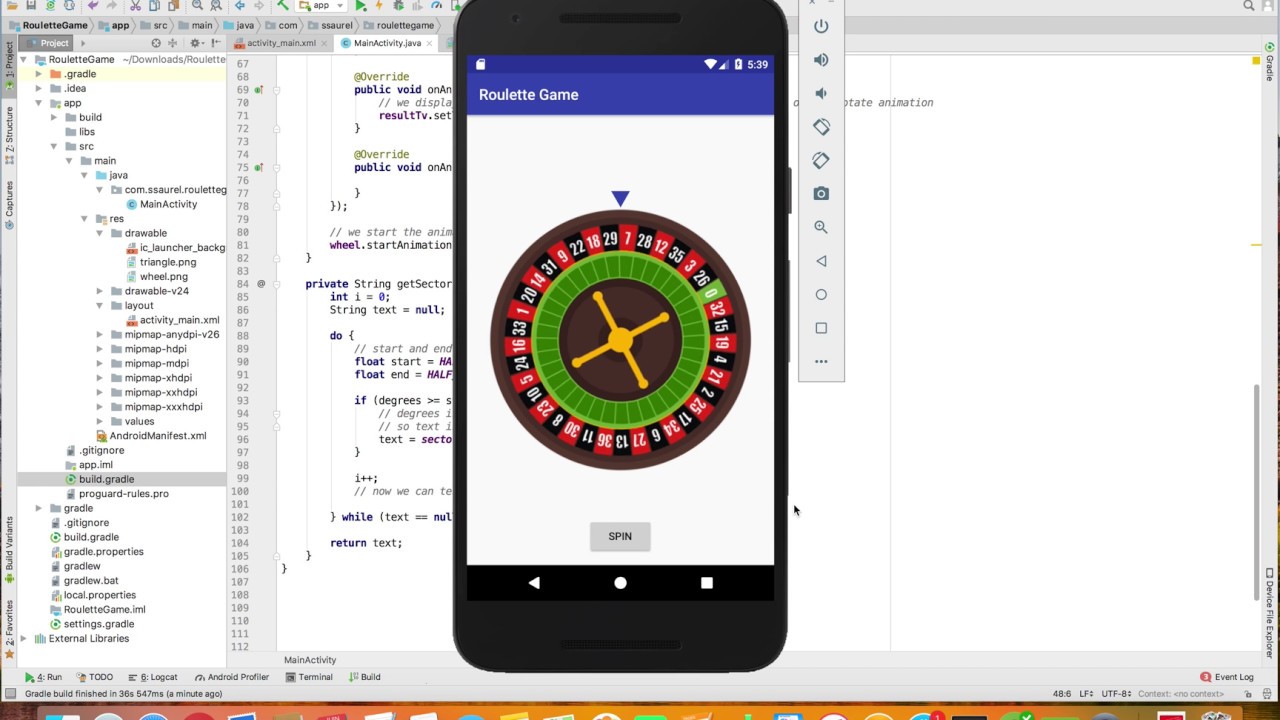Select settings.gradle in project tree
Viewport: 1280px width, 720px height.
click(x=91, y=624)
